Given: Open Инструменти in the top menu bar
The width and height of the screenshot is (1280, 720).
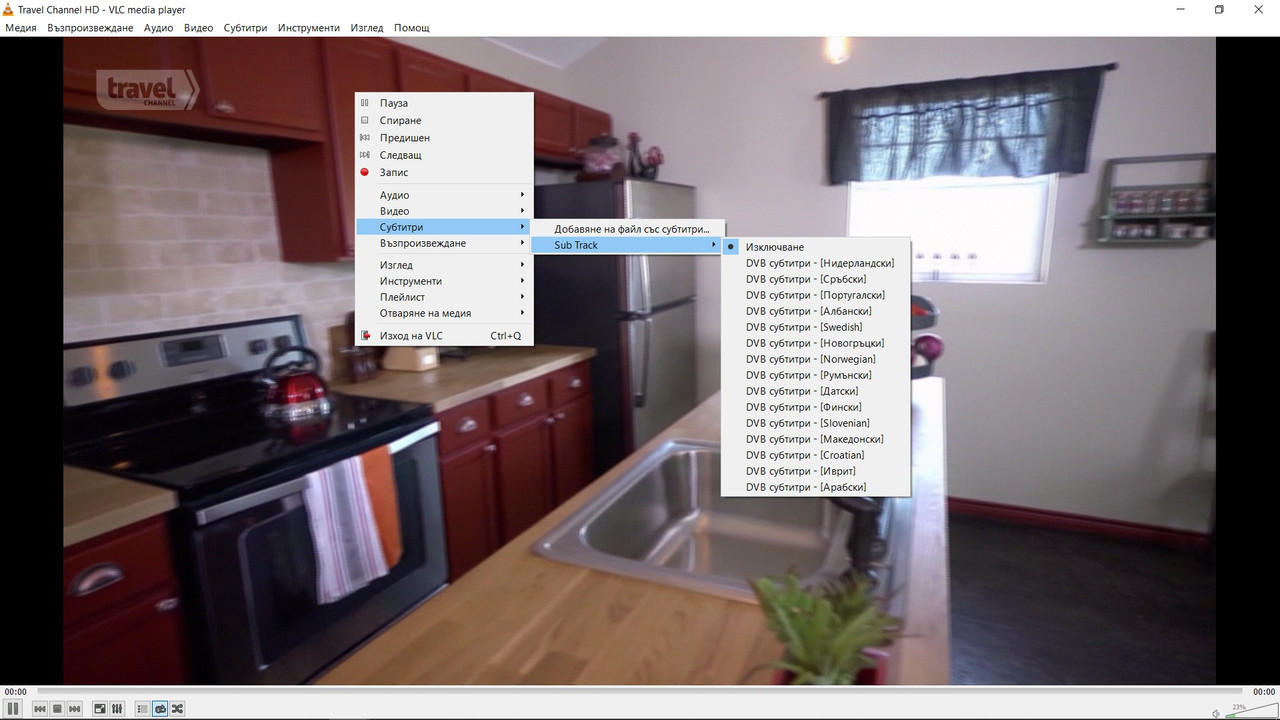Looking at the screenshot, I should (x=309, y=28).
